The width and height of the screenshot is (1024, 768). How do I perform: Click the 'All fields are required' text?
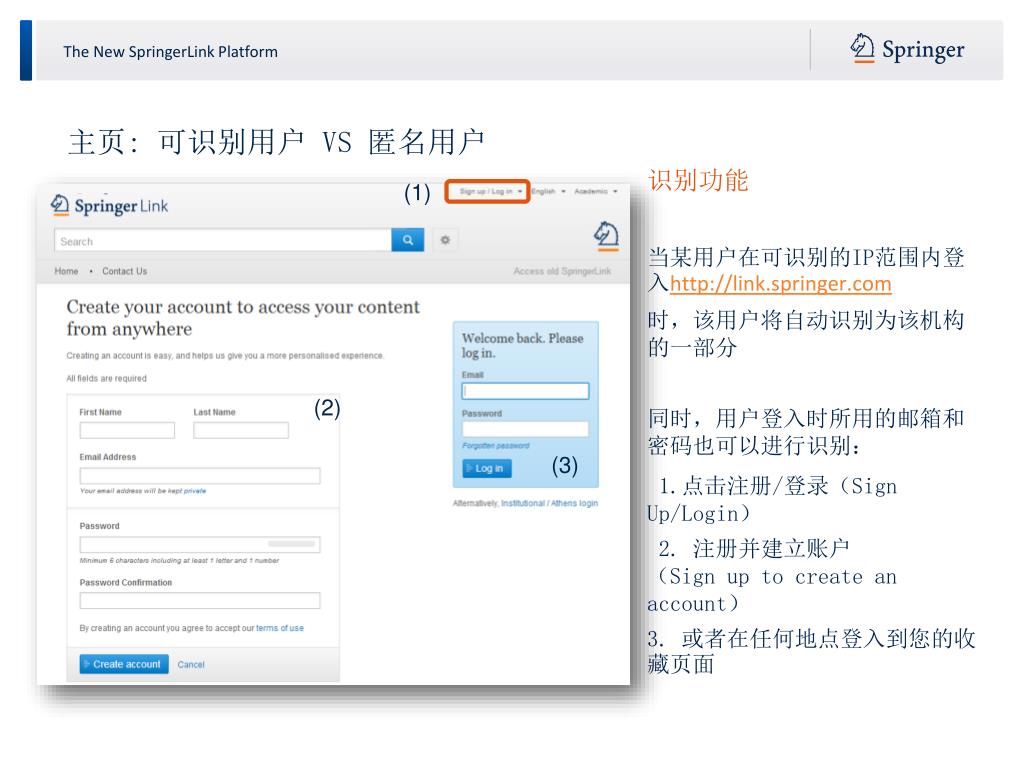click(x=106, y=378)
